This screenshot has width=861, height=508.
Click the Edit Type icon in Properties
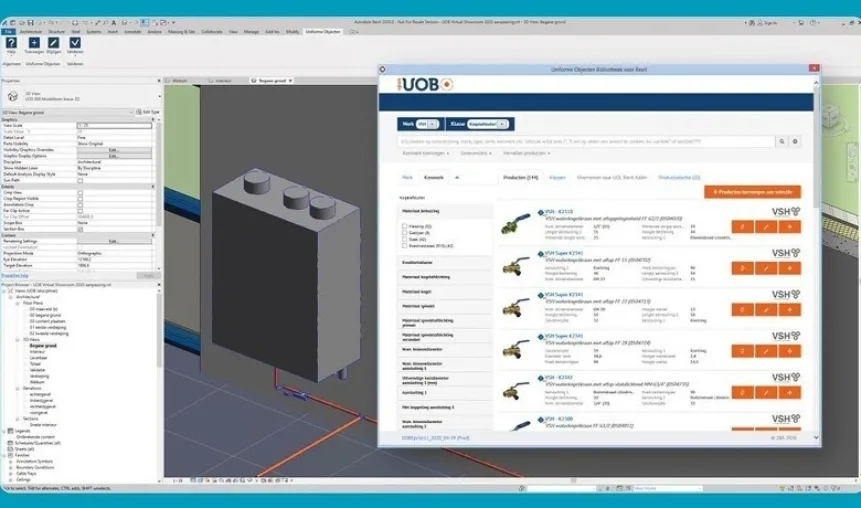[x=139, y=112]
